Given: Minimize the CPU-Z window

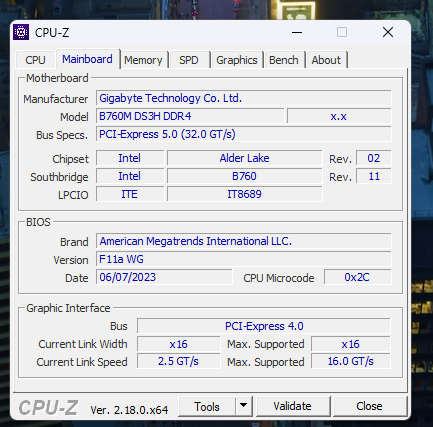Looking at the screenshot, I should (297, 32).
